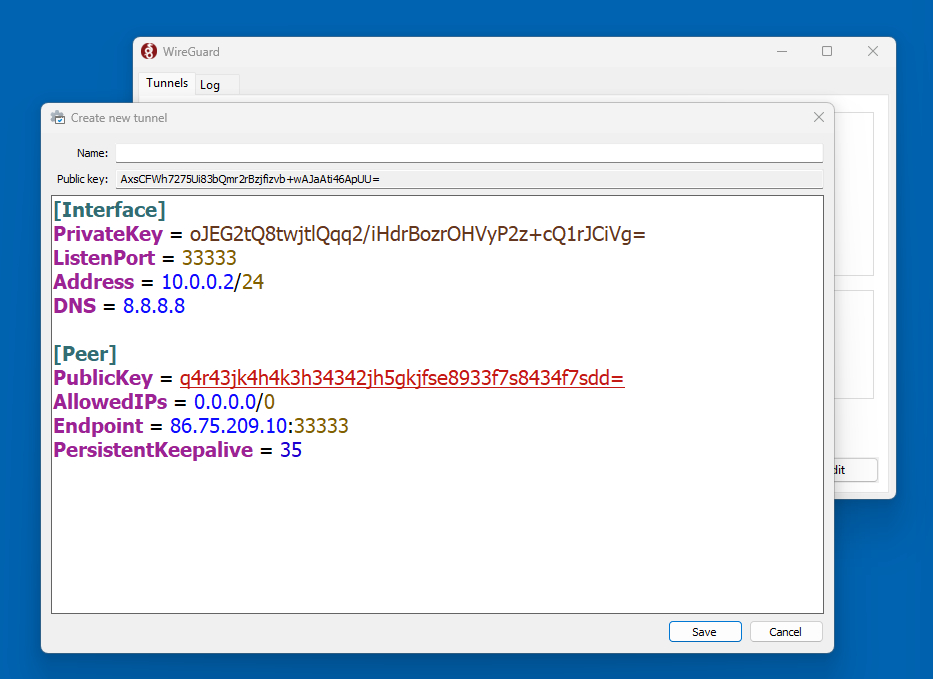933x679 pixels.
Task: Click the read-only Public key field
Action: pyautogui.click(x=468, y=179)
